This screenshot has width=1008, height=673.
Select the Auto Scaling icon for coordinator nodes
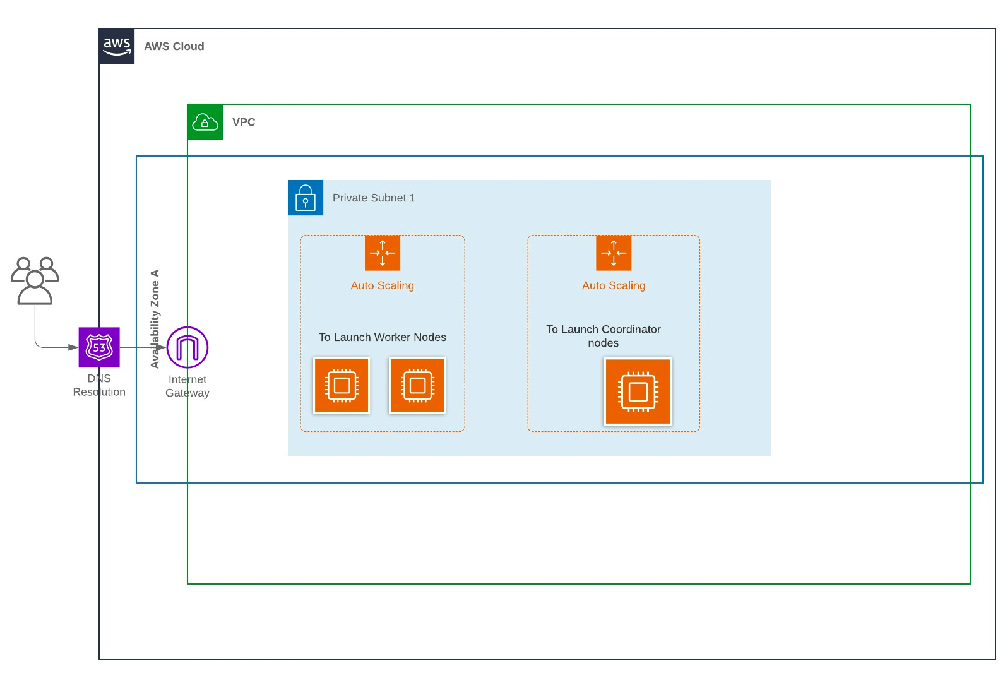click(613, 253)
